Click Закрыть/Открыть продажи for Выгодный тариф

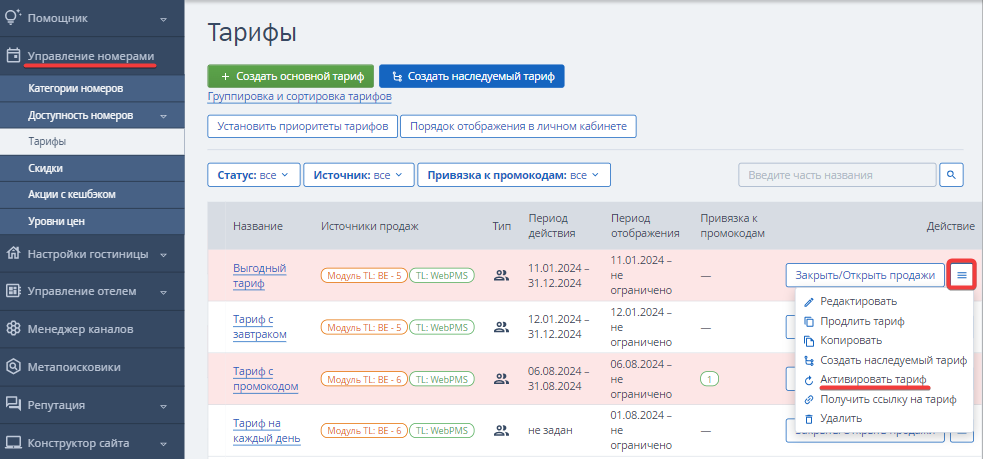pos(865,275)
